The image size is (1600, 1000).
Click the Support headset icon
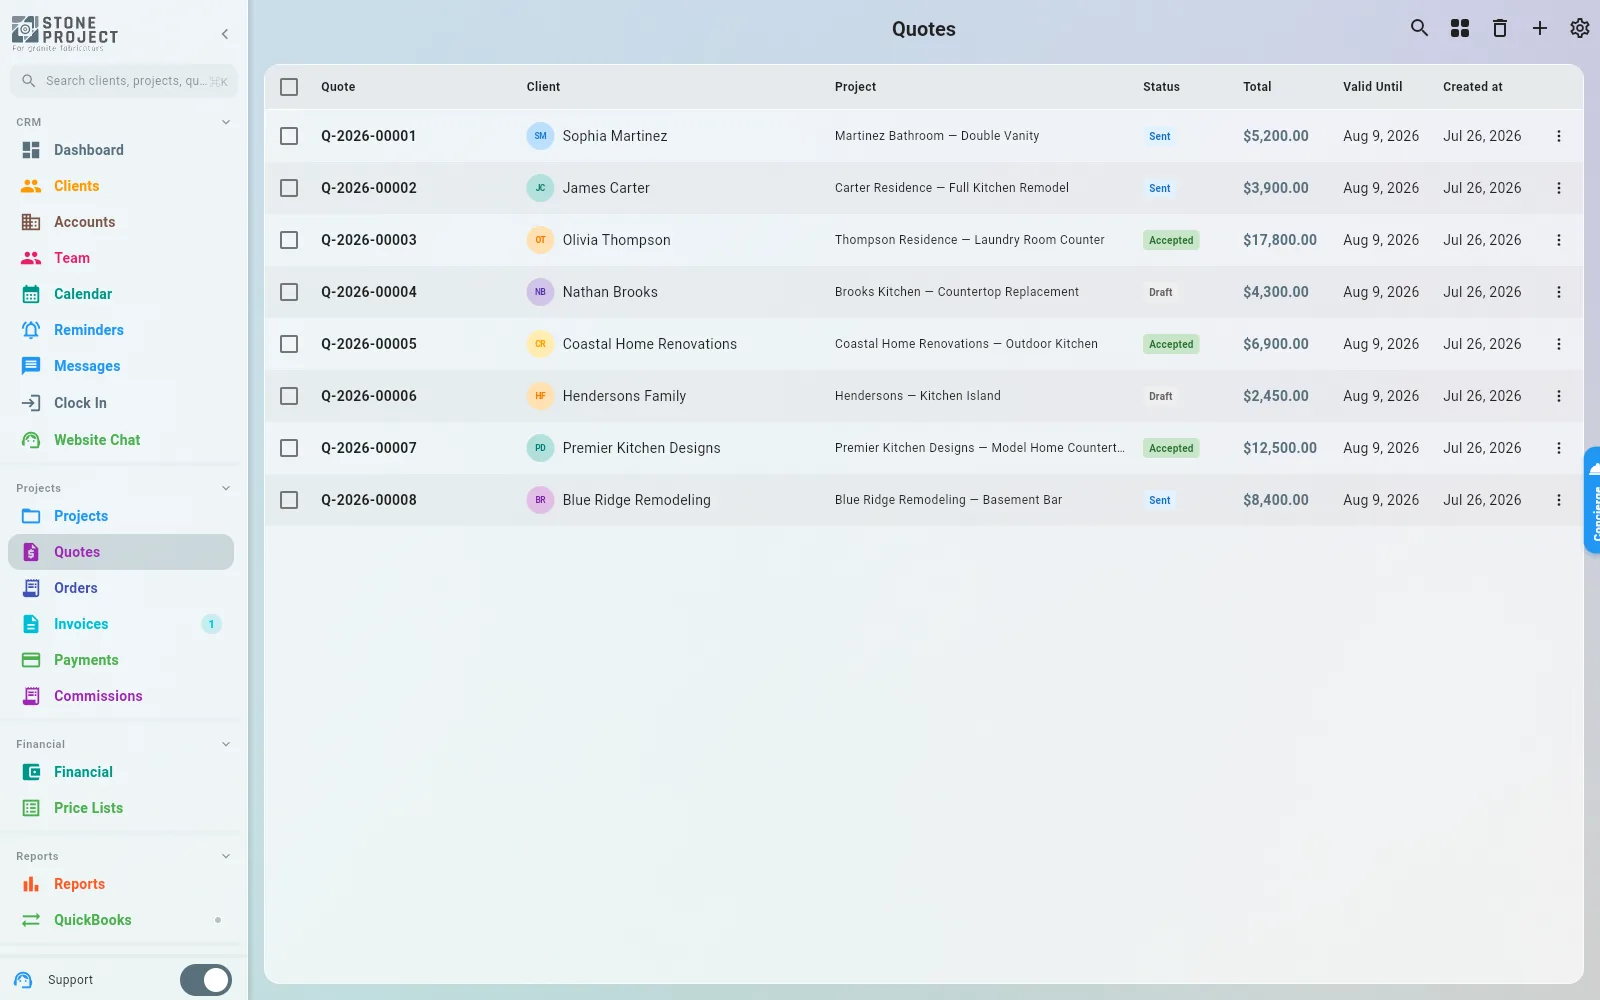coord(24,980)
